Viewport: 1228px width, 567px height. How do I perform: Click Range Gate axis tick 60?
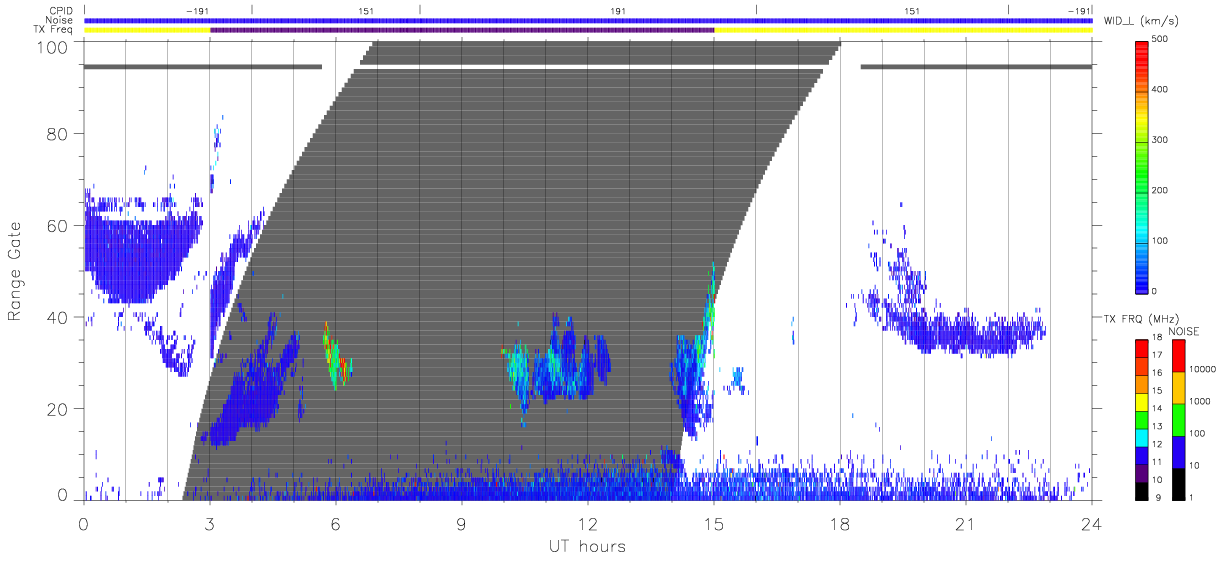(59, 226)
